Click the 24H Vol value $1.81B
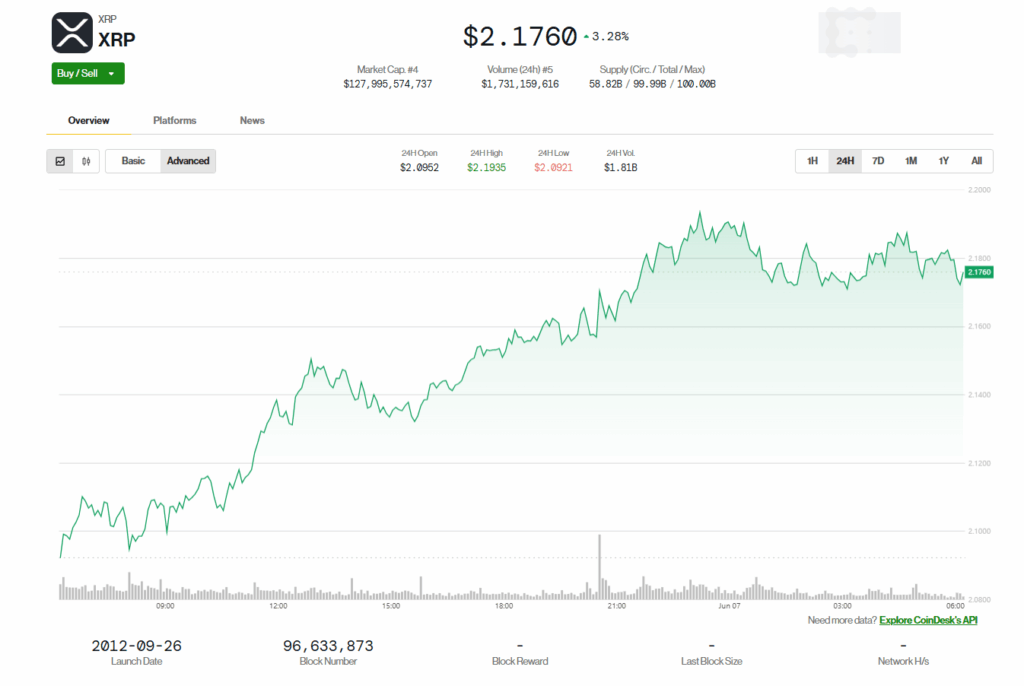The width and height of the screenshot is (1024, 686). point(620,167)
